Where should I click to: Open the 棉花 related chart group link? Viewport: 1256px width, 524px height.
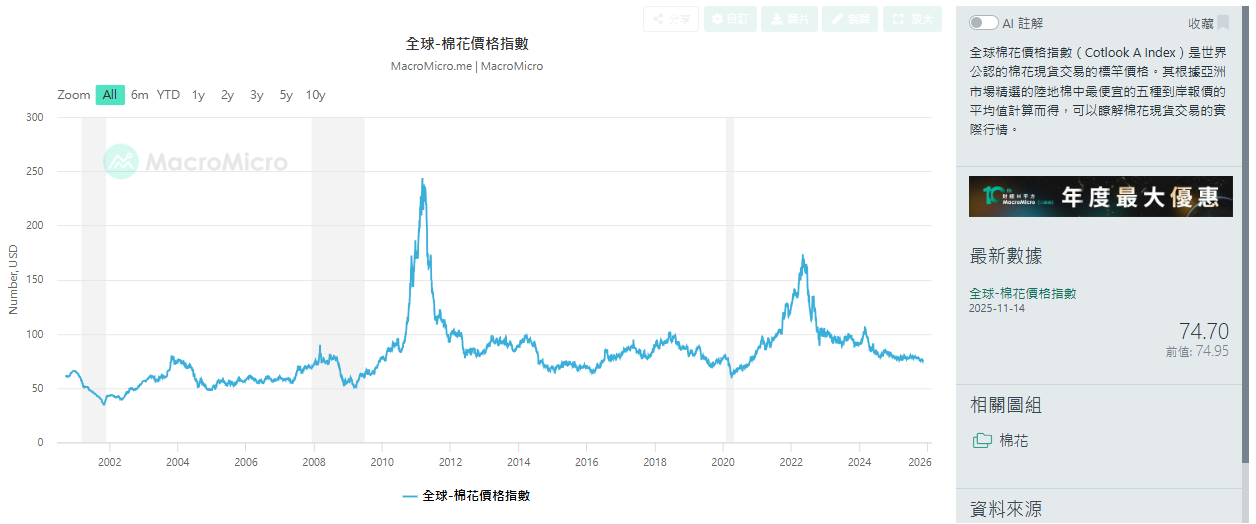coord(1013,440)
